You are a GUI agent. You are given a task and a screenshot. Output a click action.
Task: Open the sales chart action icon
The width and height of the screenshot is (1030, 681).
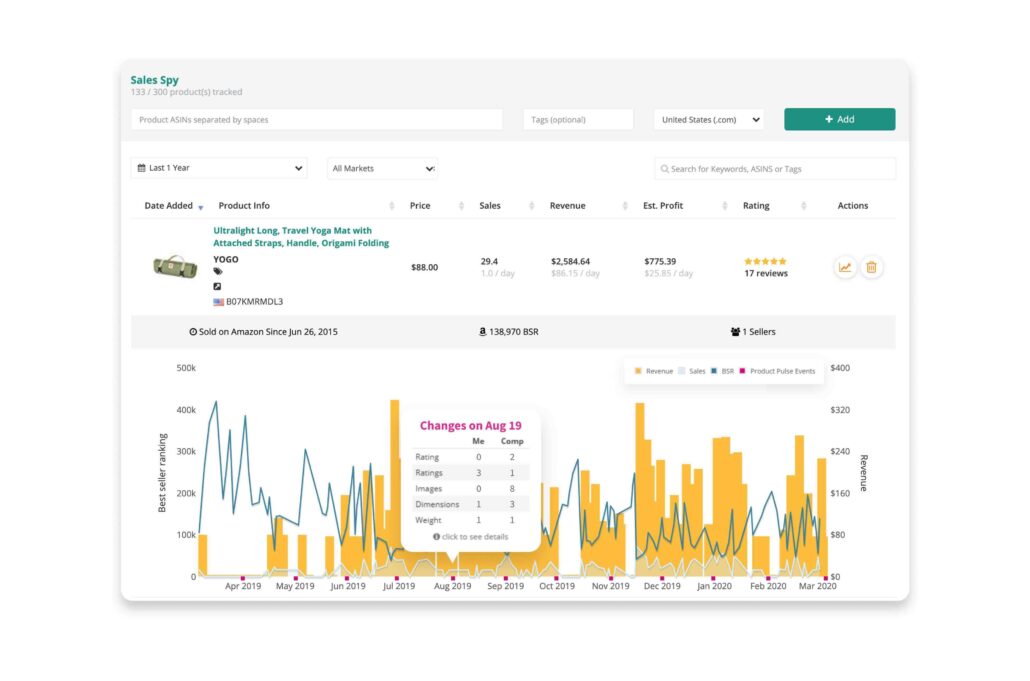(x=845, y=267)
